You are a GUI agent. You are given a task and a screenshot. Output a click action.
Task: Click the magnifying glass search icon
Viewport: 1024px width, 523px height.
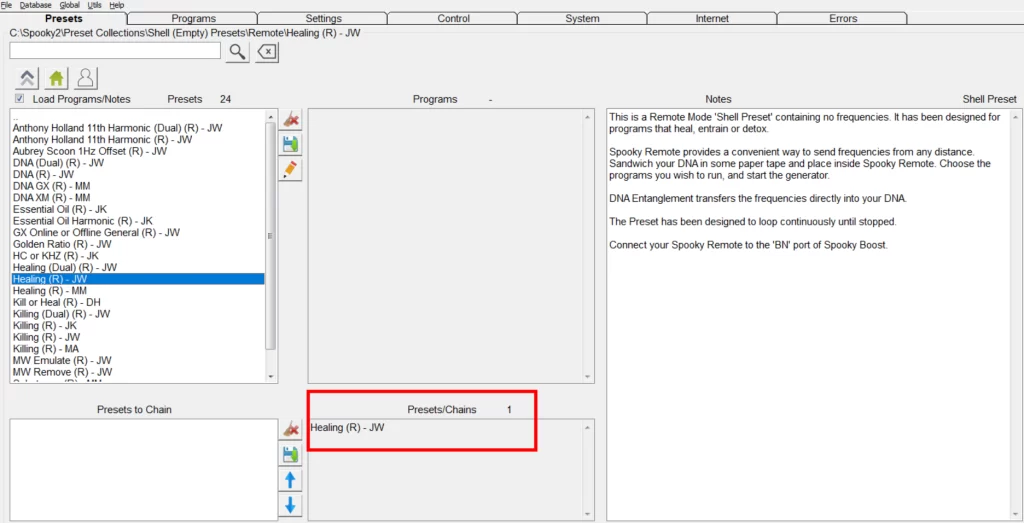pos(236,52)
